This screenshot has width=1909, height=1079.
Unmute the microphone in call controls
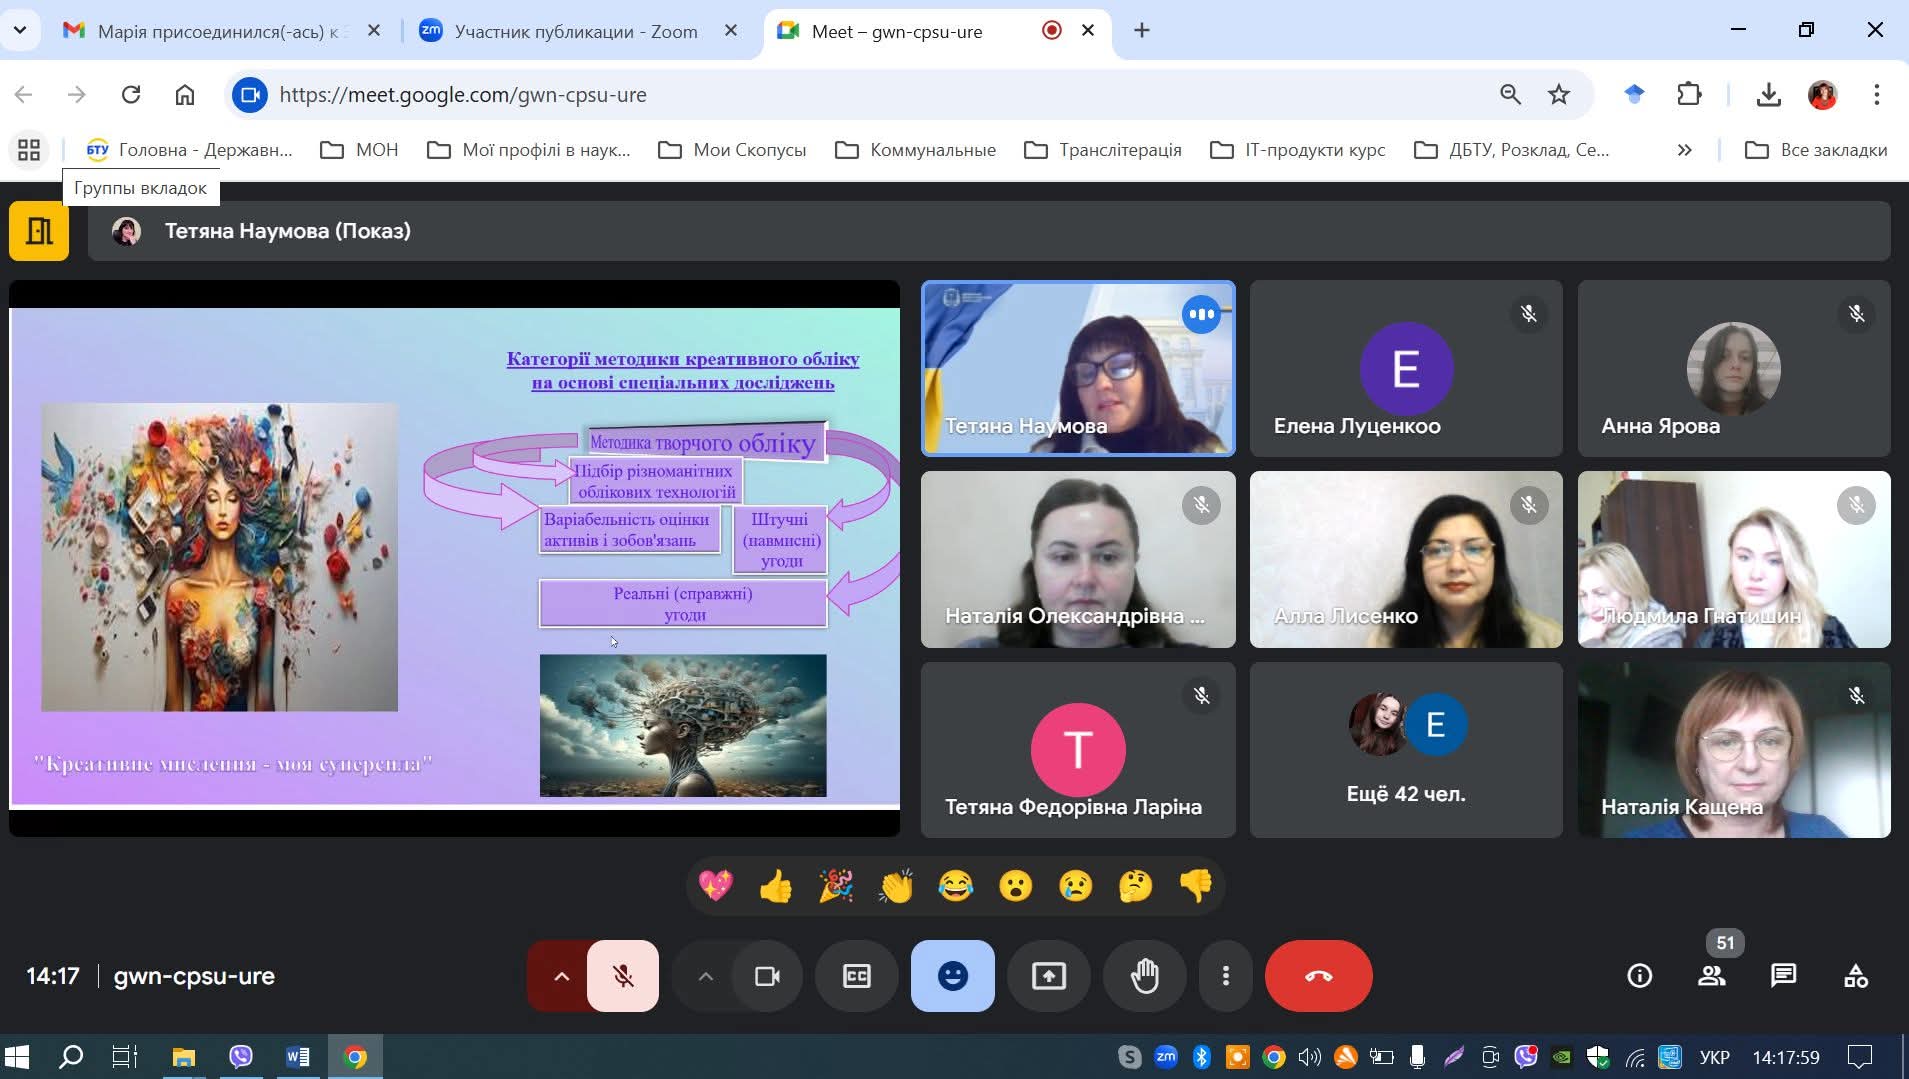pyautogui.click(x=623, y=976)
